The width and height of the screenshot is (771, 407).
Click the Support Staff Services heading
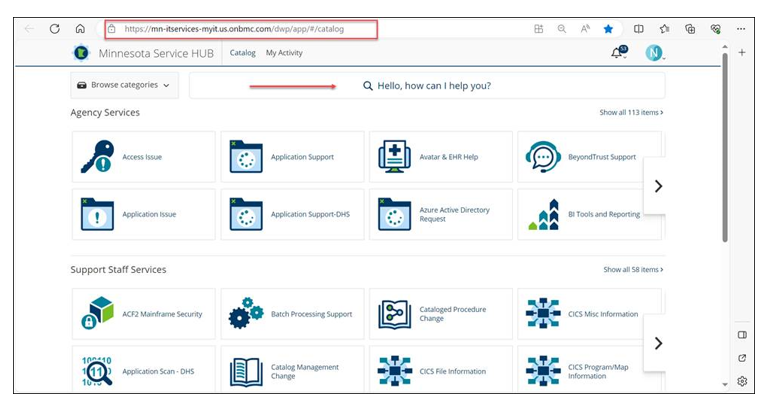(x=118, y=269)
